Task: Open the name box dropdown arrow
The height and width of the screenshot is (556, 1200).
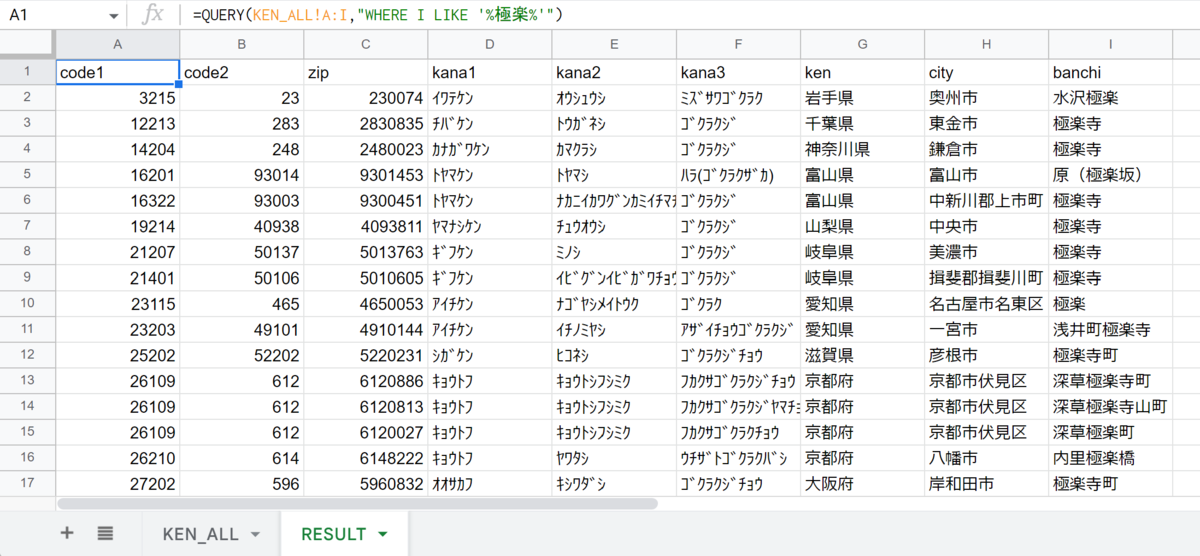Action: [x=113, y=17]
